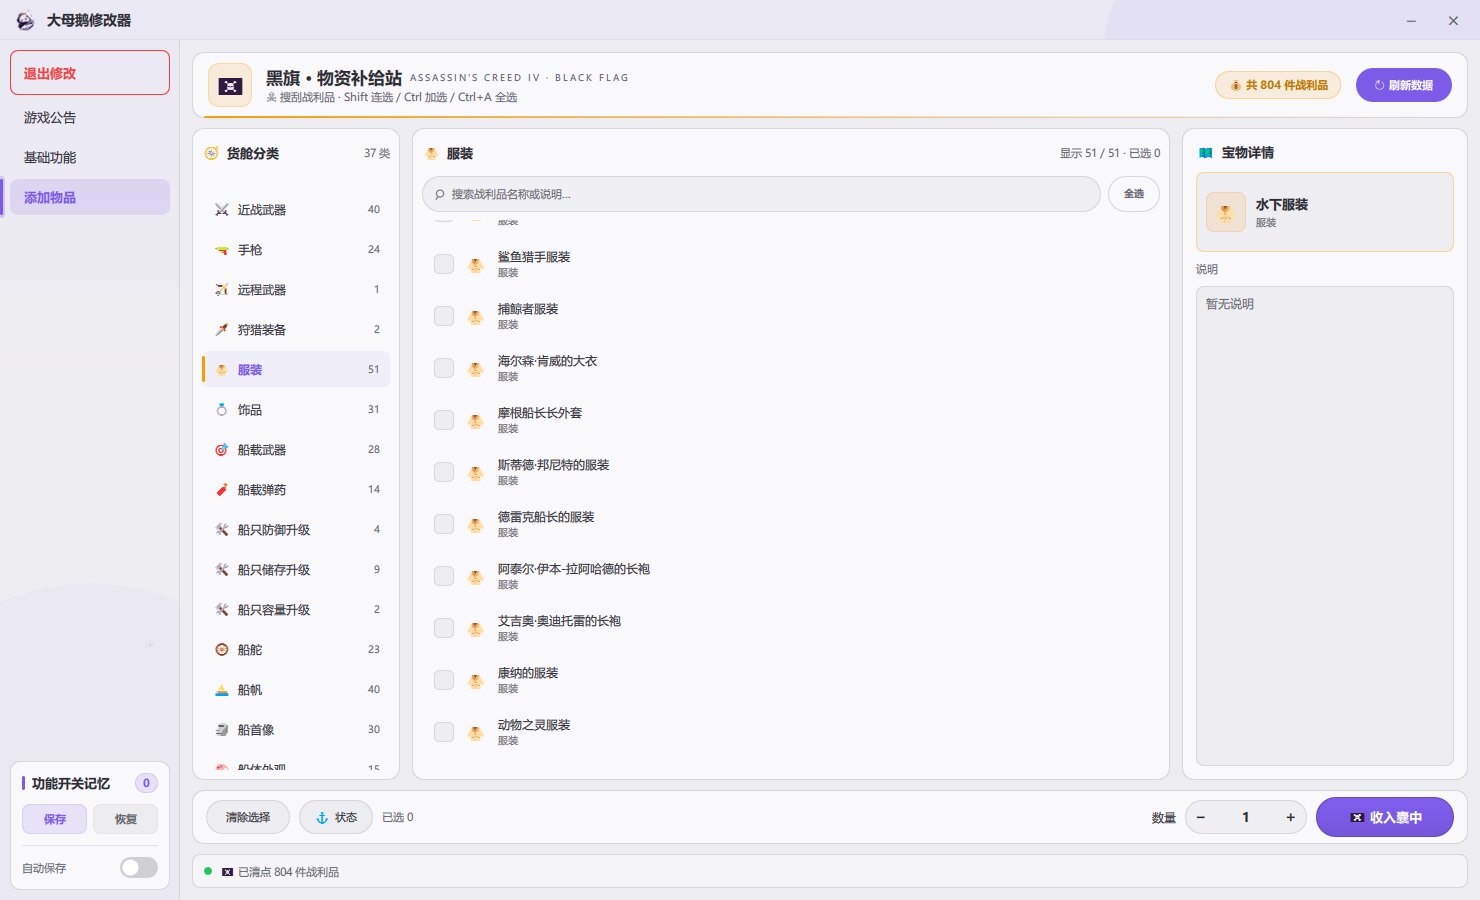Click the 显示 51 / 51 · 已选 0 counter
1480x900 pixels.
coord(1110,154)
